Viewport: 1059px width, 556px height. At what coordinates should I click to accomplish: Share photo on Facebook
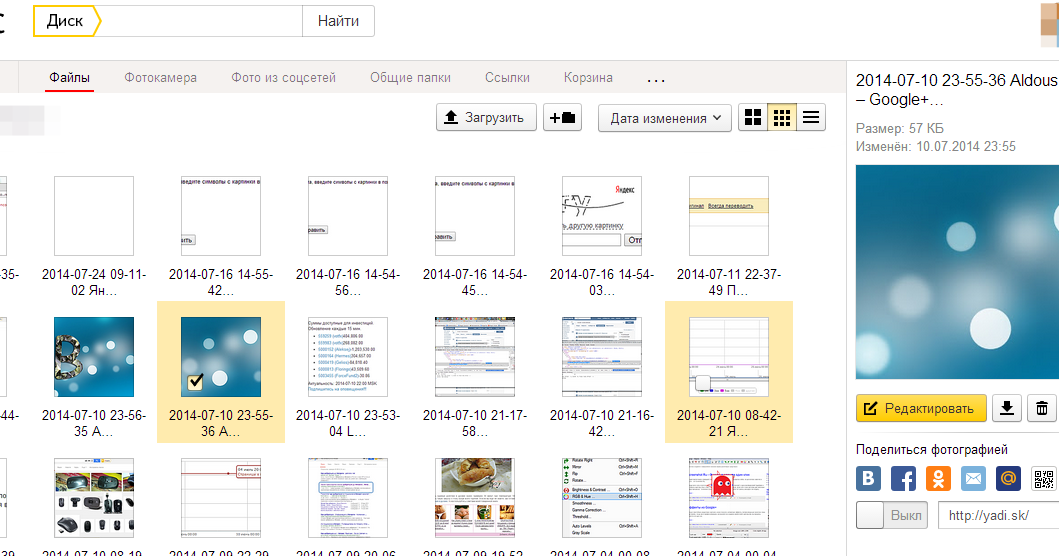[903, 478]
